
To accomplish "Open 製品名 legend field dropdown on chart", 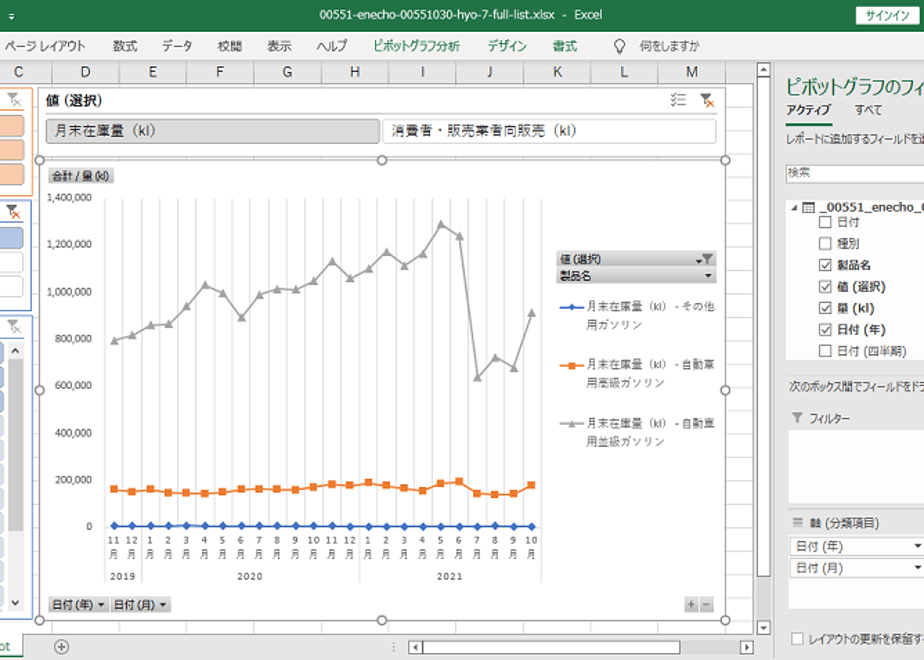I will [708, 275].
